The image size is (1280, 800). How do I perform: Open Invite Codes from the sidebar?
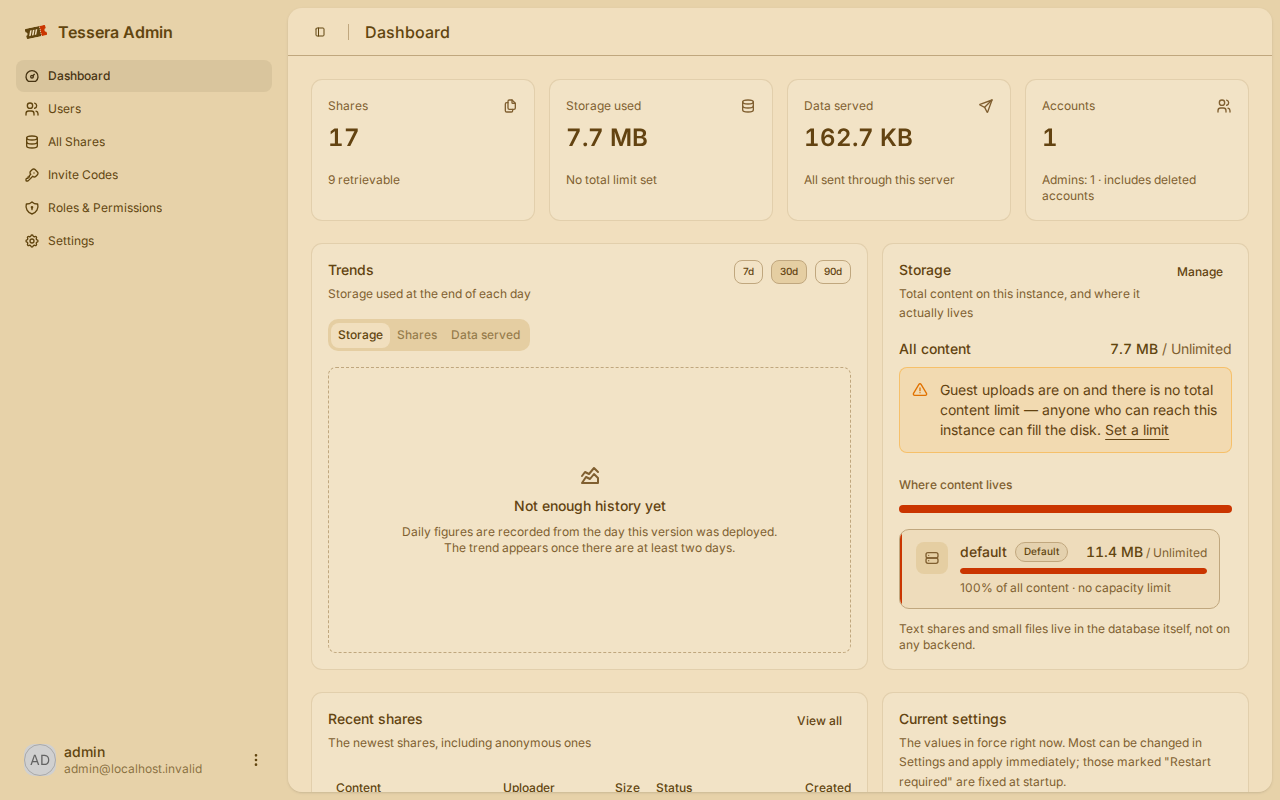(x=144, y=175)
